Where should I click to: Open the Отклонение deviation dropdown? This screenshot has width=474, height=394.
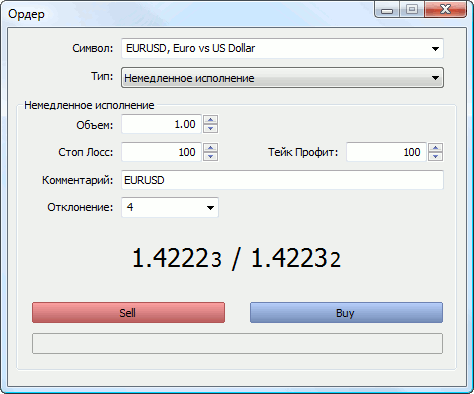(x=210, y=208)
